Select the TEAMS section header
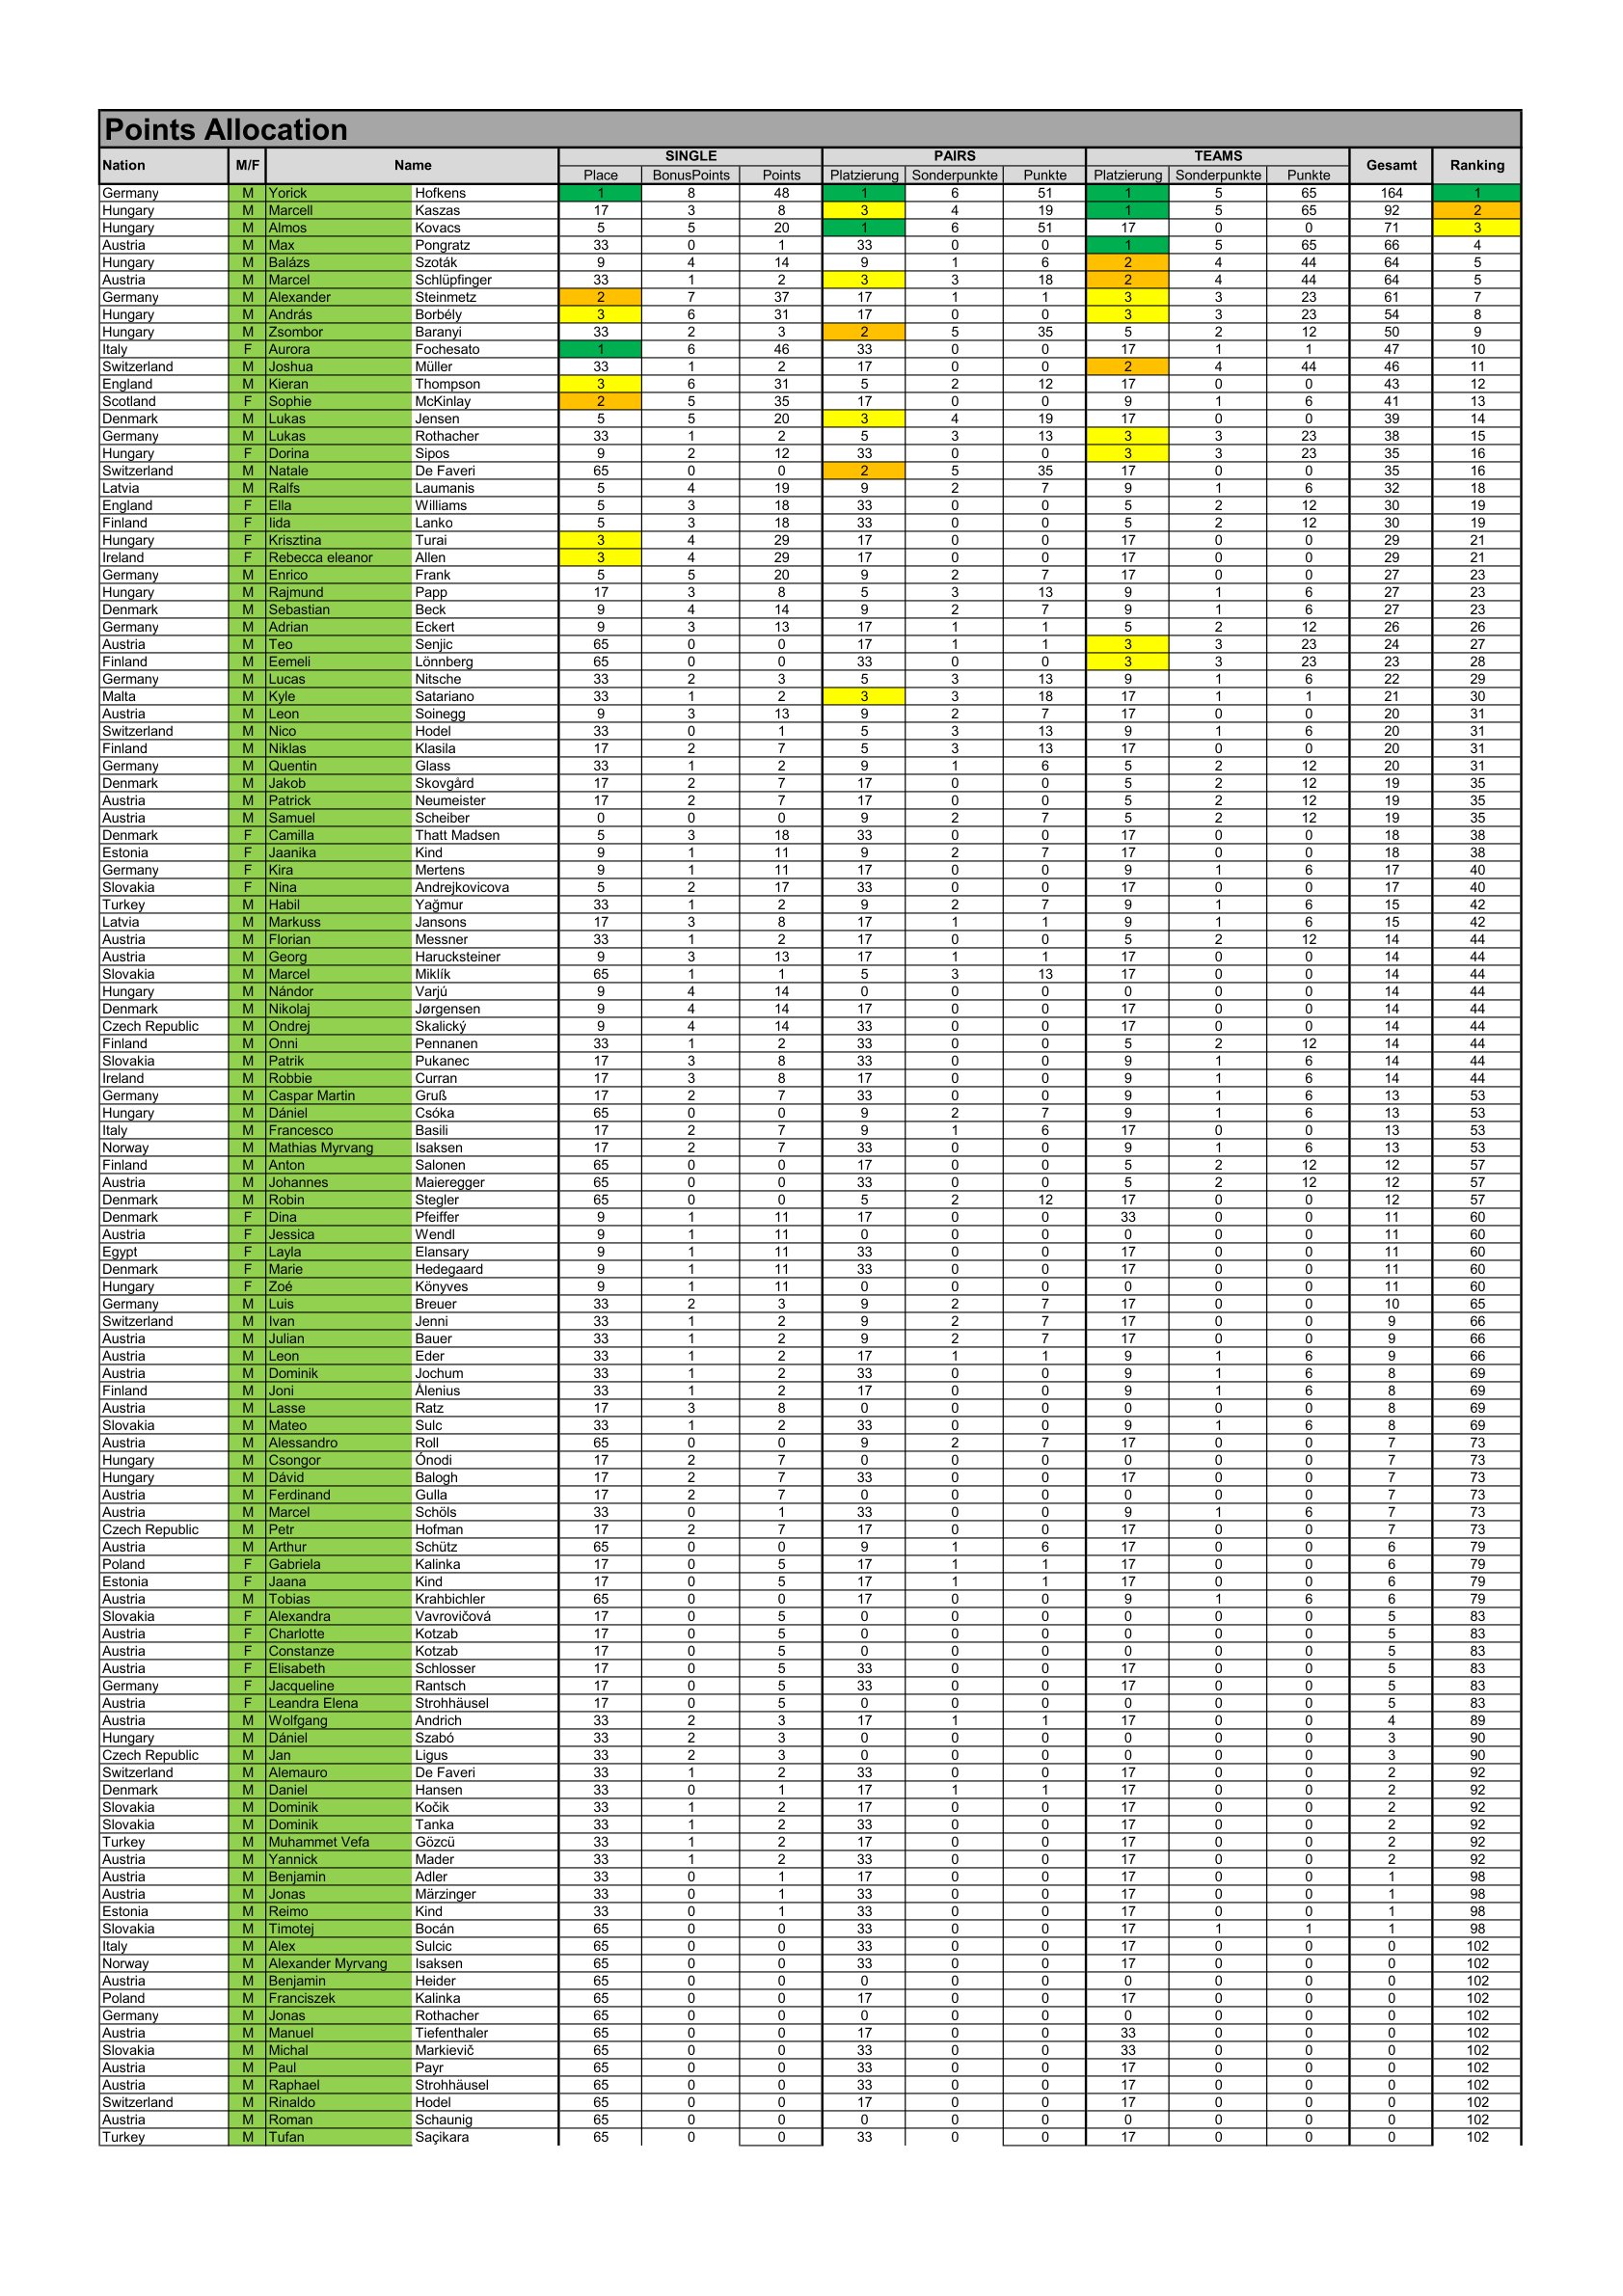Screen dimensions: 1623x2296 point(1217,156)
